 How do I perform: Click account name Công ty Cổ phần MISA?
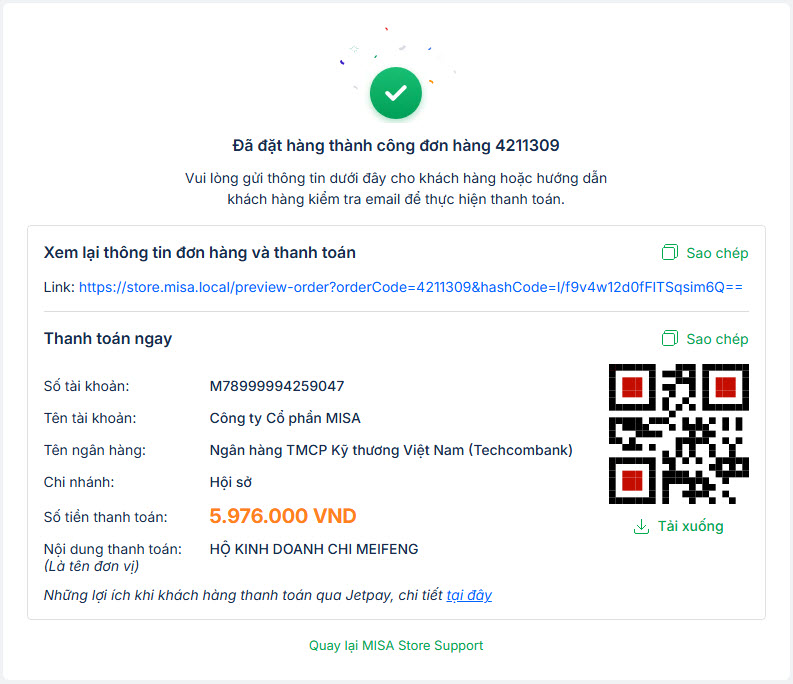pyautogui.click(x=285, y=418)
